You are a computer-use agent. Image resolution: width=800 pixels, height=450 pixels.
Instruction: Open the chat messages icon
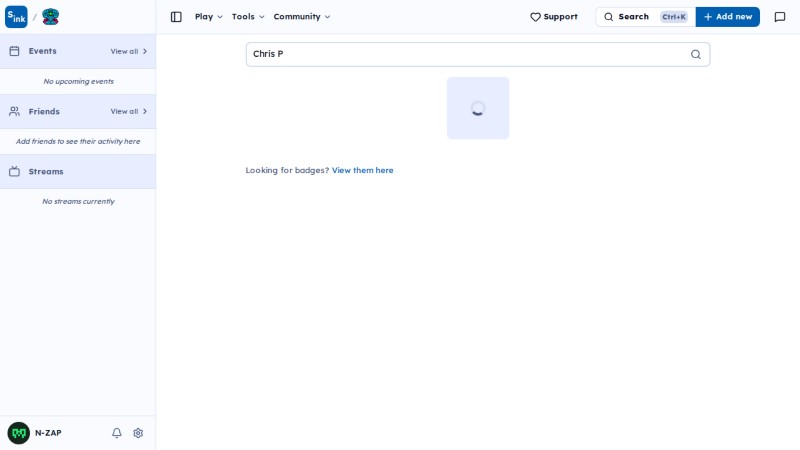coord(780,17)
